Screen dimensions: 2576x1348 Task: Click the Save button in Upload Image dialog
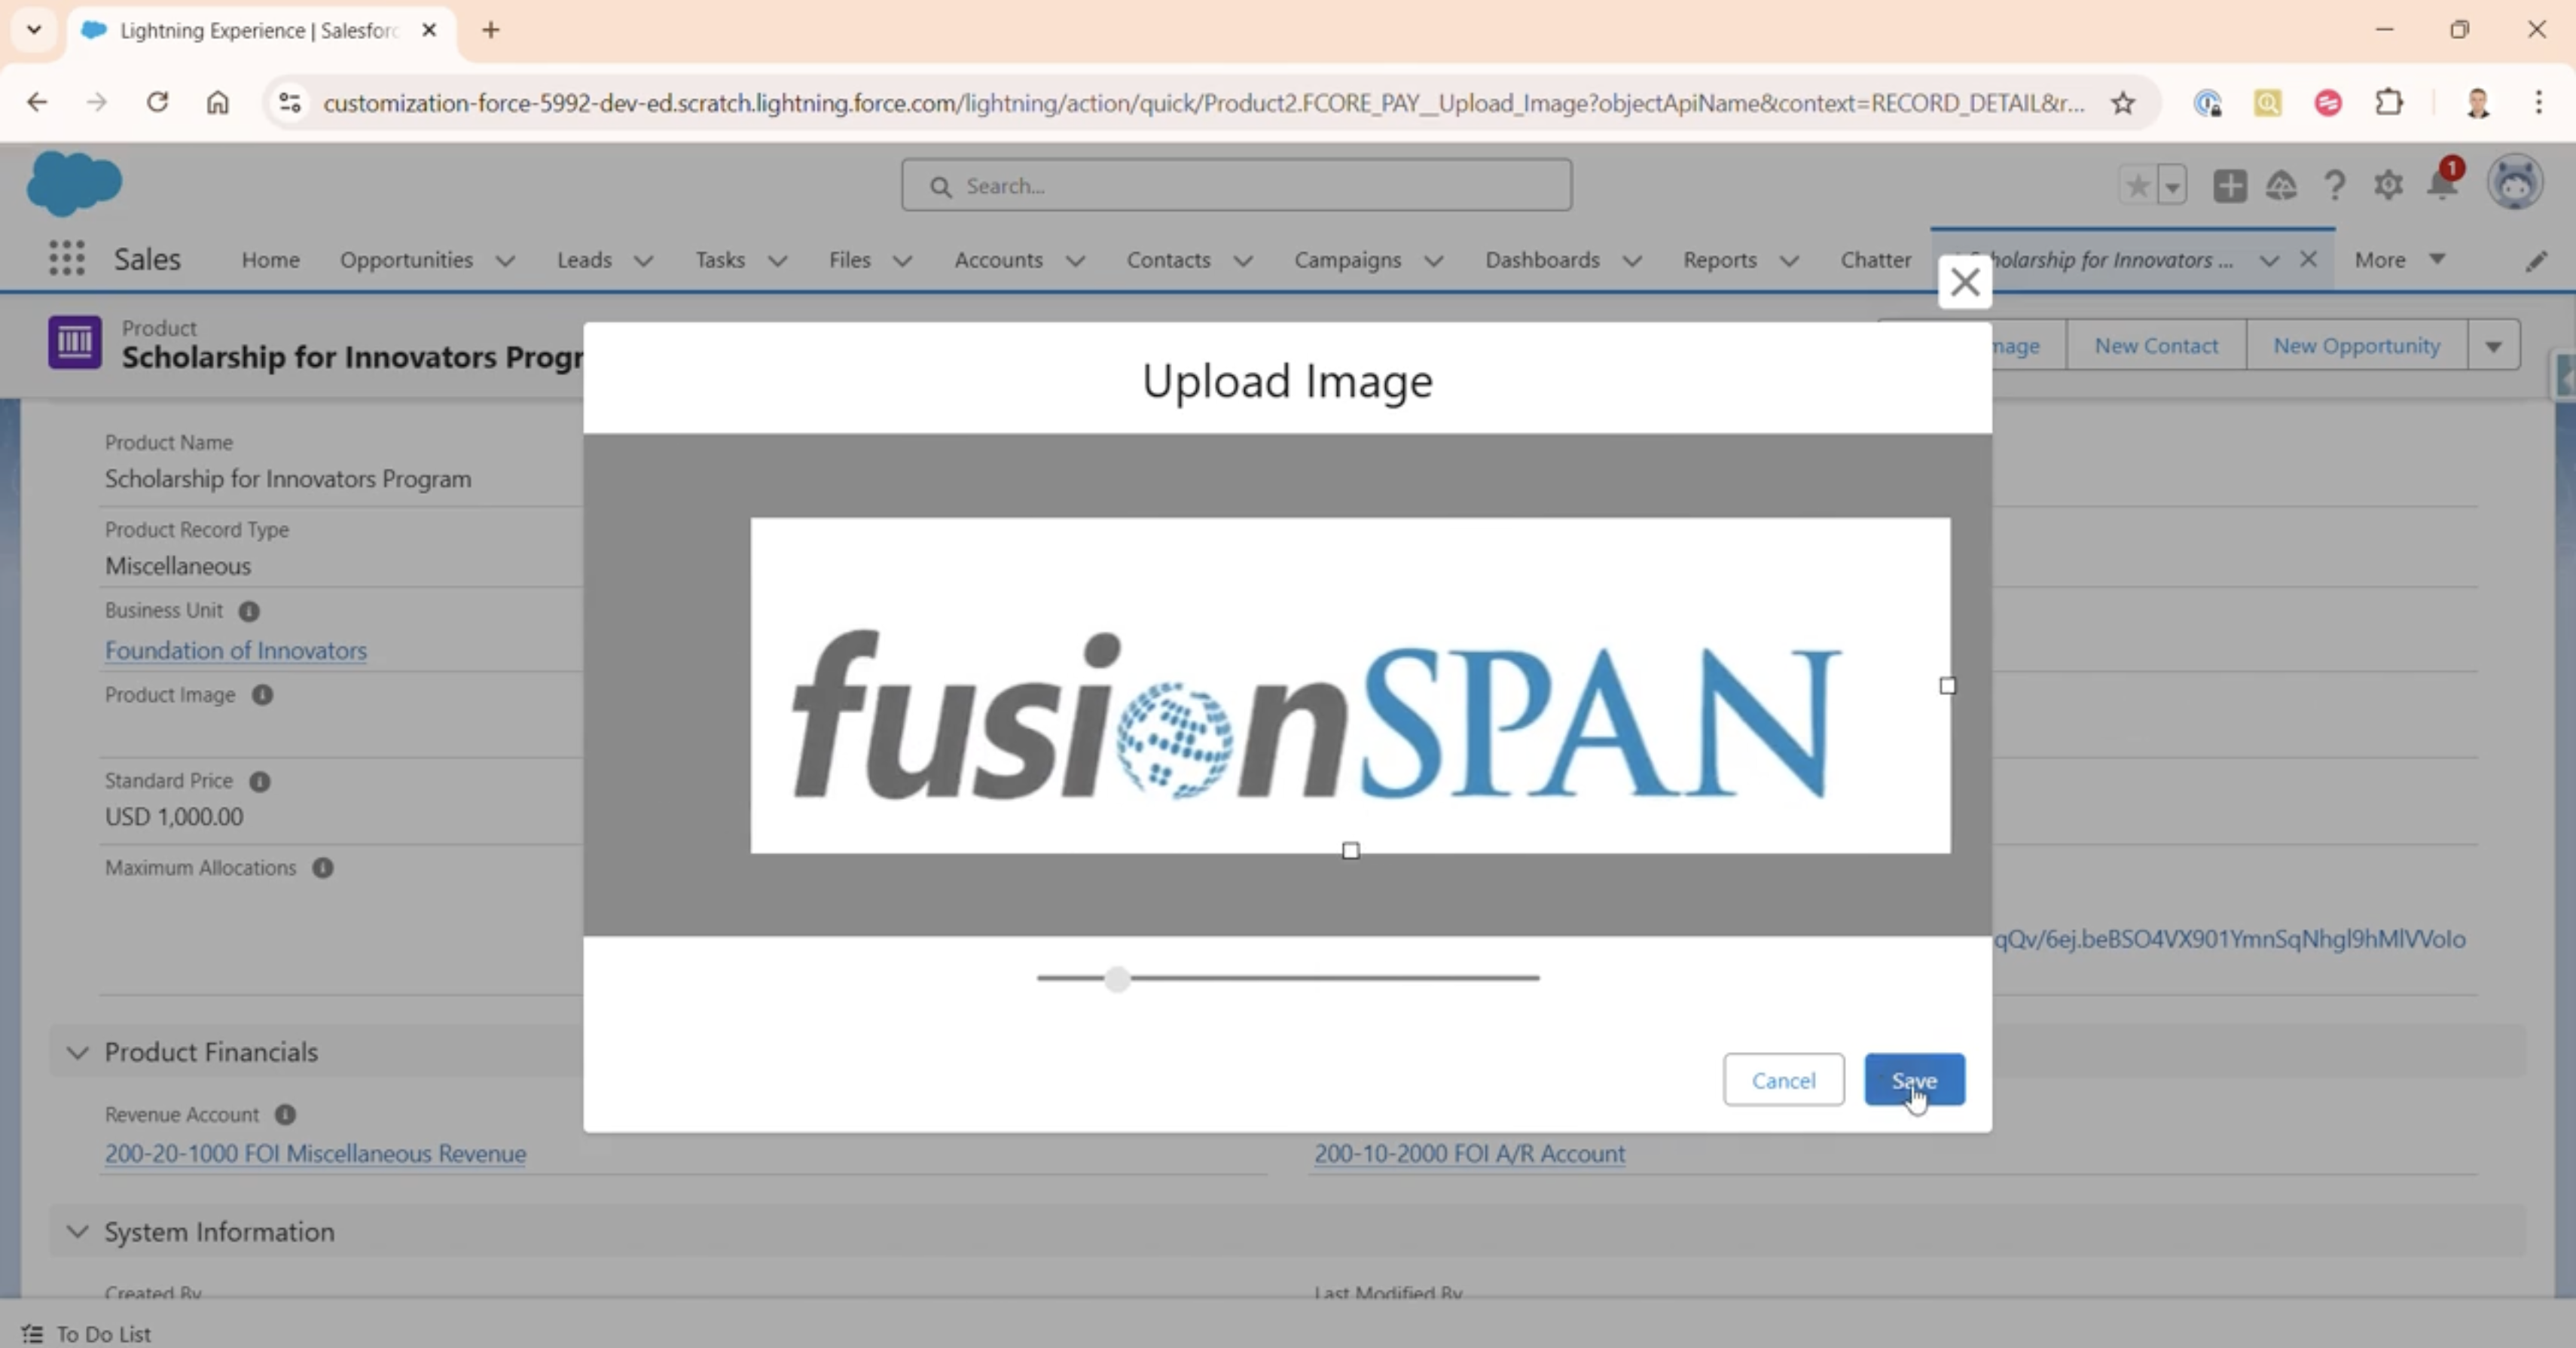(x=1914, y=1080)
